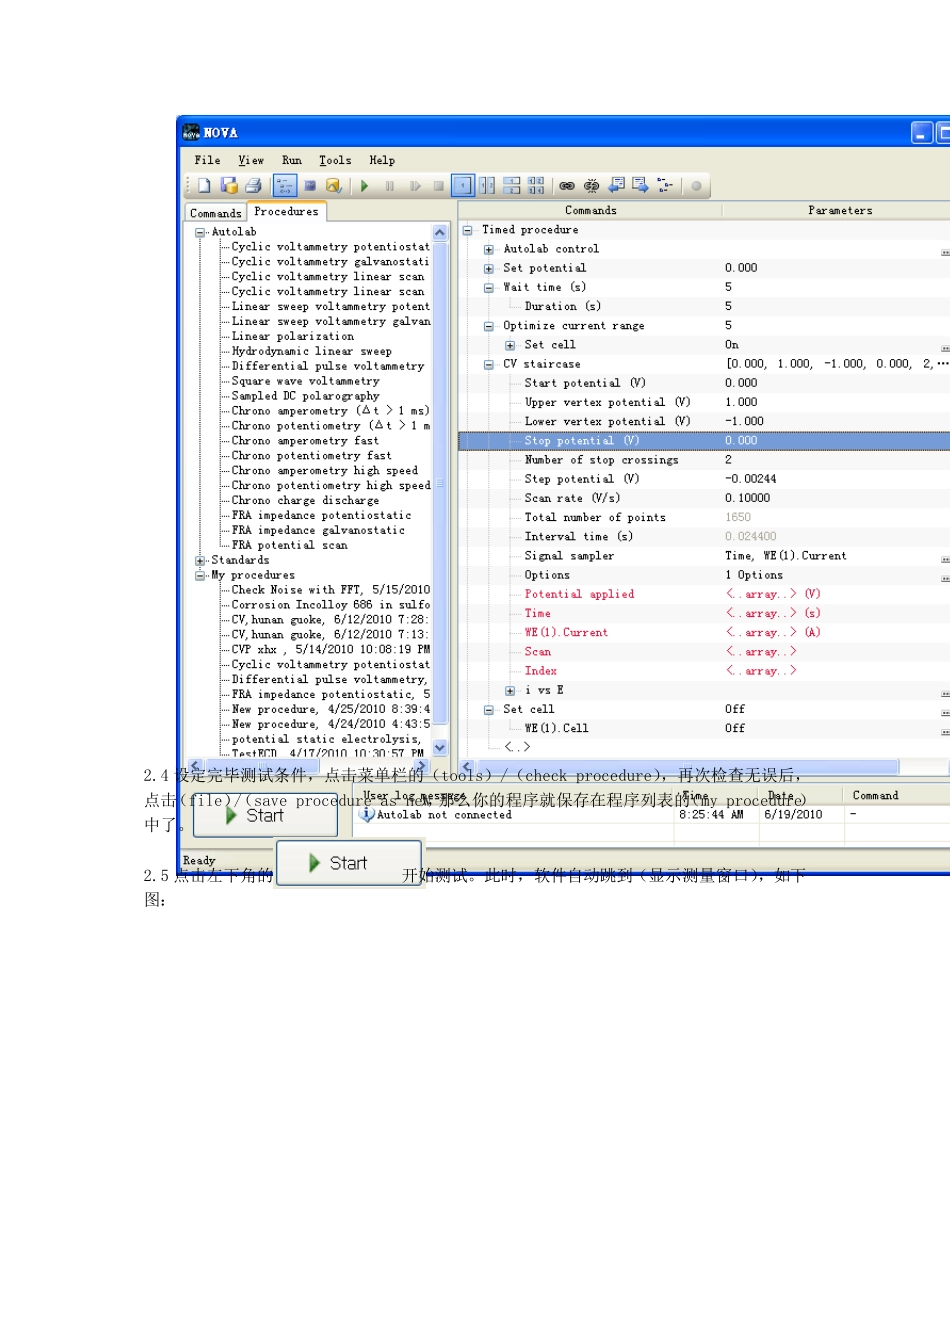The width and height of the screenshot is (950, 1344).
Task: Click the pause icon in toolbar
Action: 389,186
